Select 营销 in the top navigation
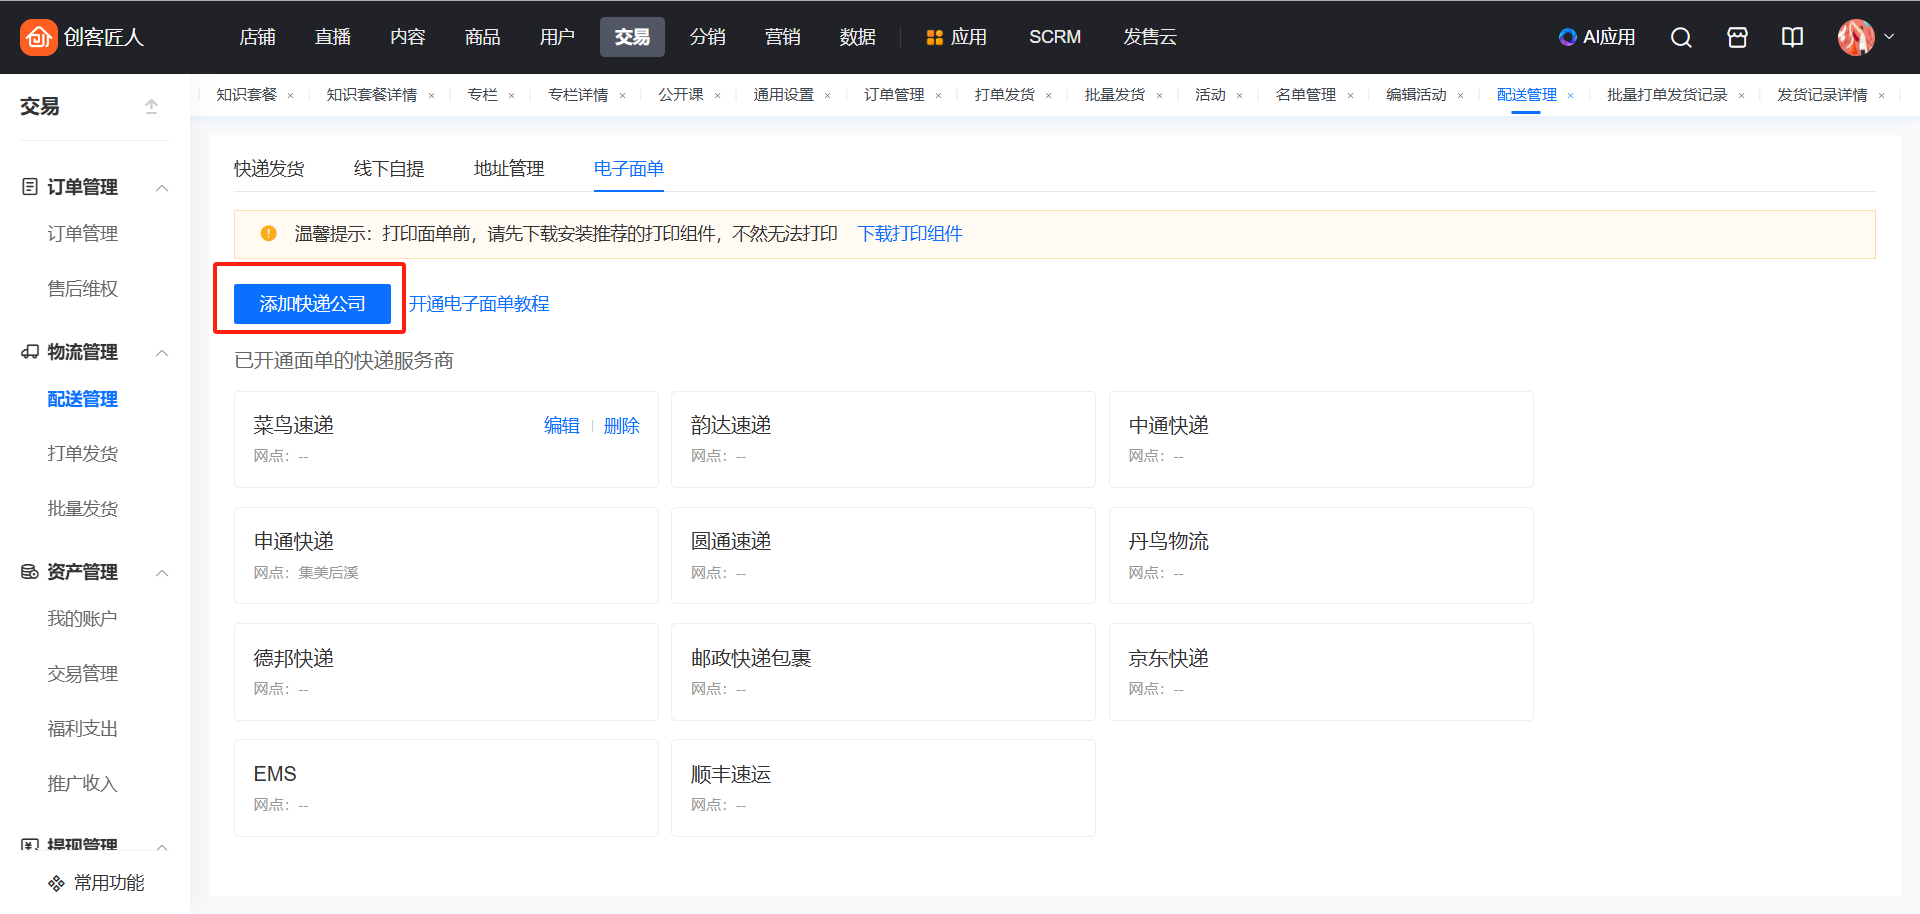The width and height of the screenshot is (1920, 914). (x=782, y=37)
